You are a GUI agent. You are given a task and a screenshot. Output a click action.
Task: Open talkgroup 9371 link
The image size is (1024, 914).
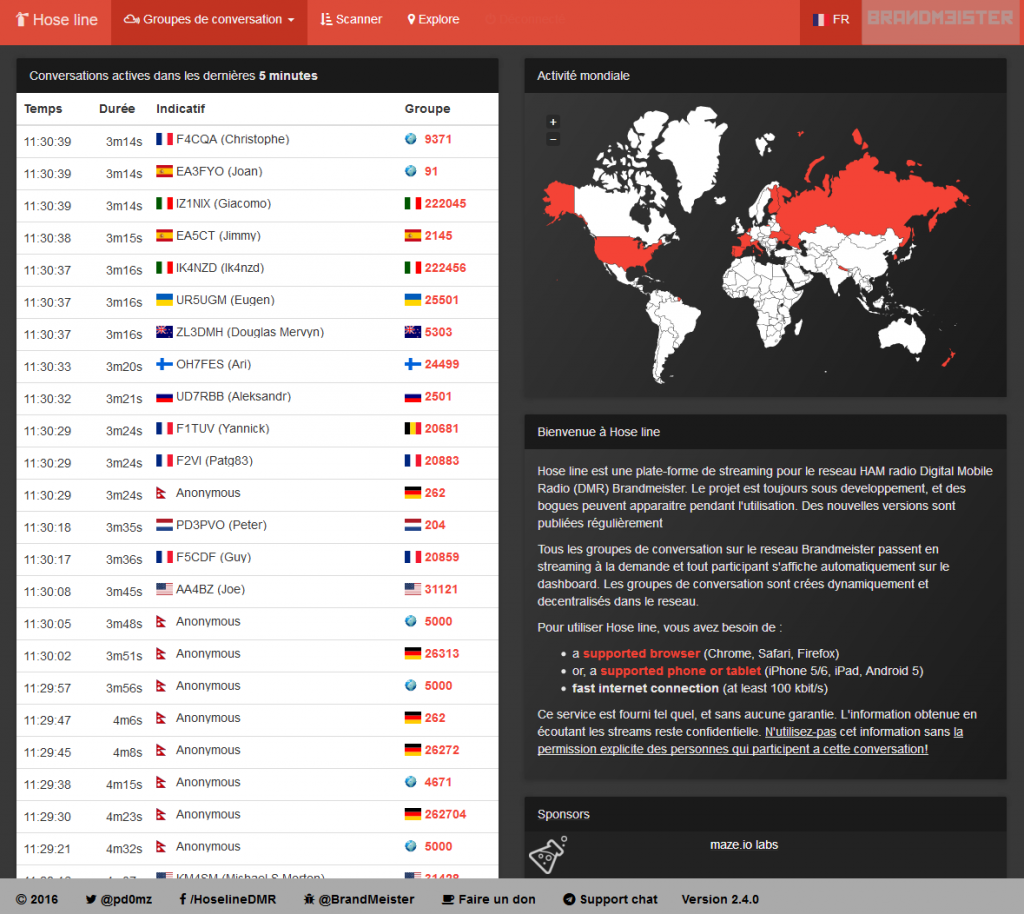[438, 139]
